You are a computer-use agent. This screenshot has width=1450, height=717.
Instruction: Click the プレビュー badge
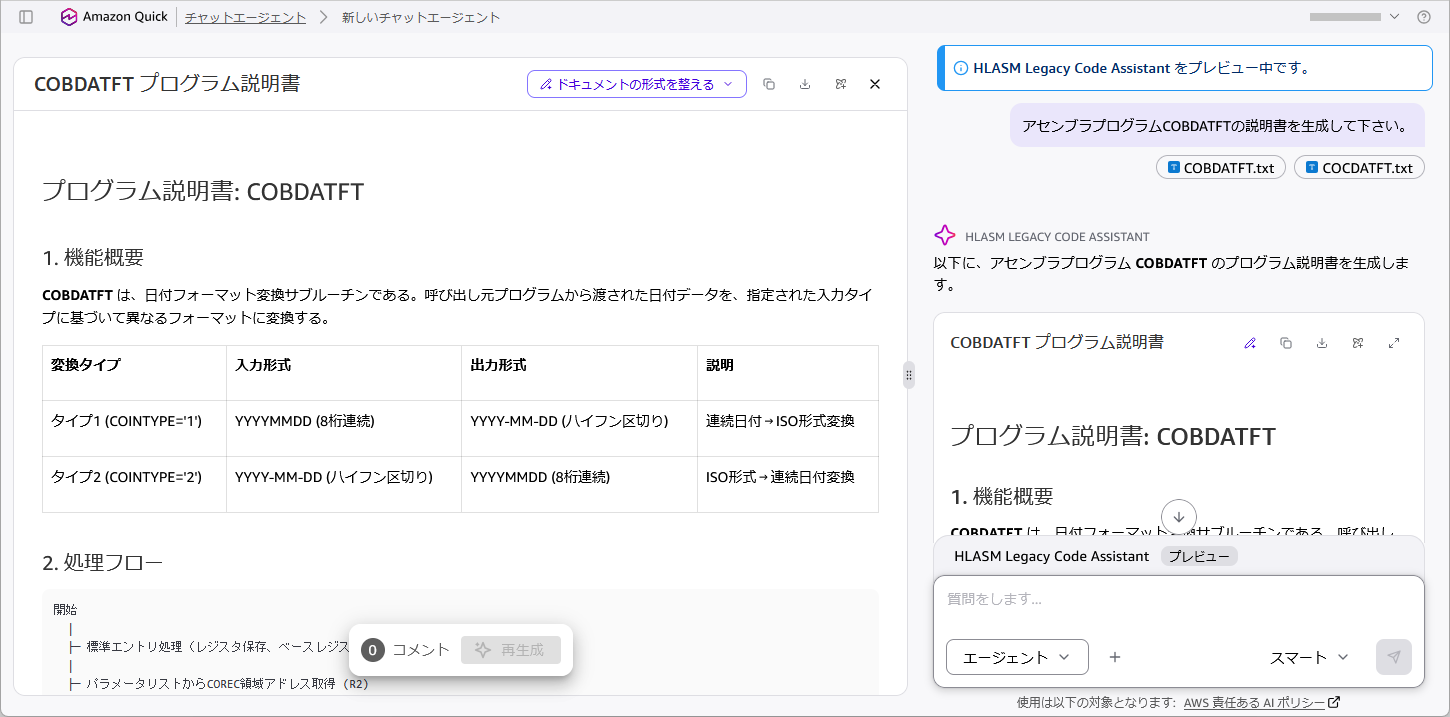[x=1199, y=556]
